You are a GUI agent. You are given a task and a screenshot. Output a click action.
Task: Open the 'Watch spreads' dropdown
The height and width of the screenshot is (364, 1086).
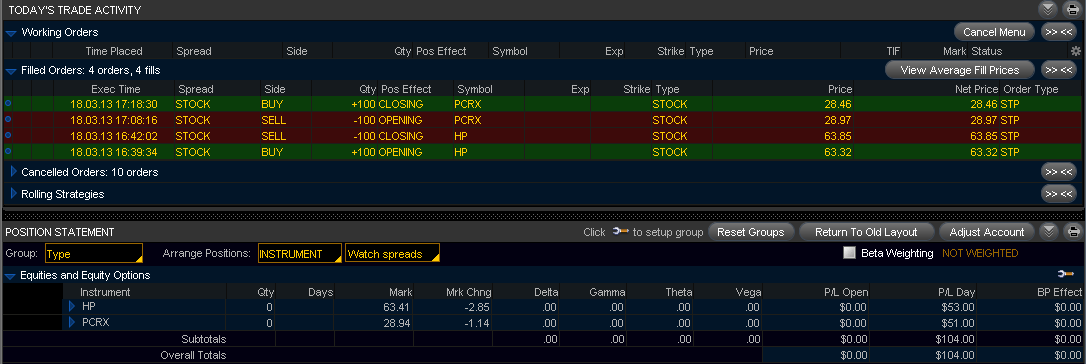[392, 253]
